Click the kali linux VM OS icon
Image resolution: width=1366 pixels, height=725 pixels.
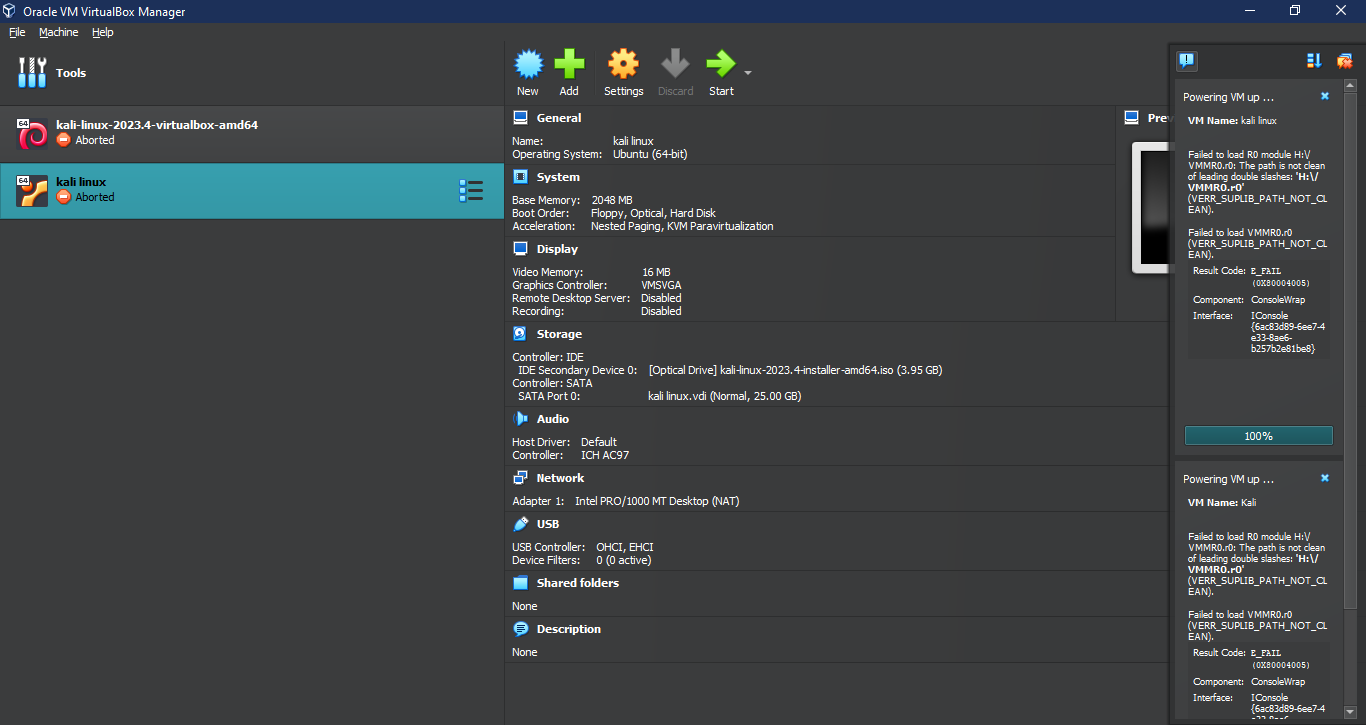point(32,190)
